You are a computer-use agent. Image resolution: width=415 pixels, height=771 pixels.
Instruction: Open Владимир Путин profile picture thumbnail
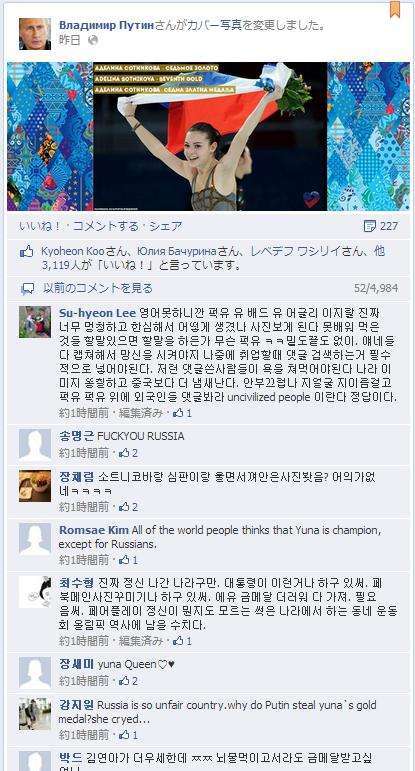(35, 34)
